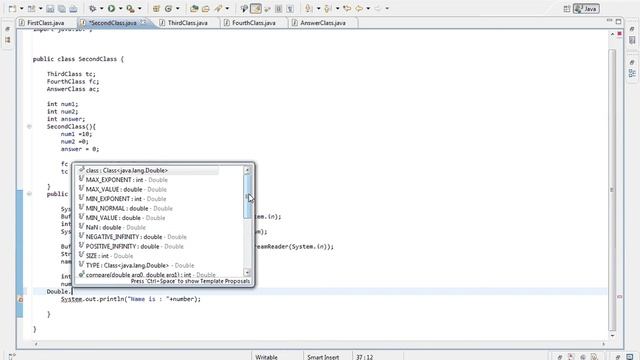The image size is (640, 360).
Task: Close the SecondClass.java tab
Action: 143,22
